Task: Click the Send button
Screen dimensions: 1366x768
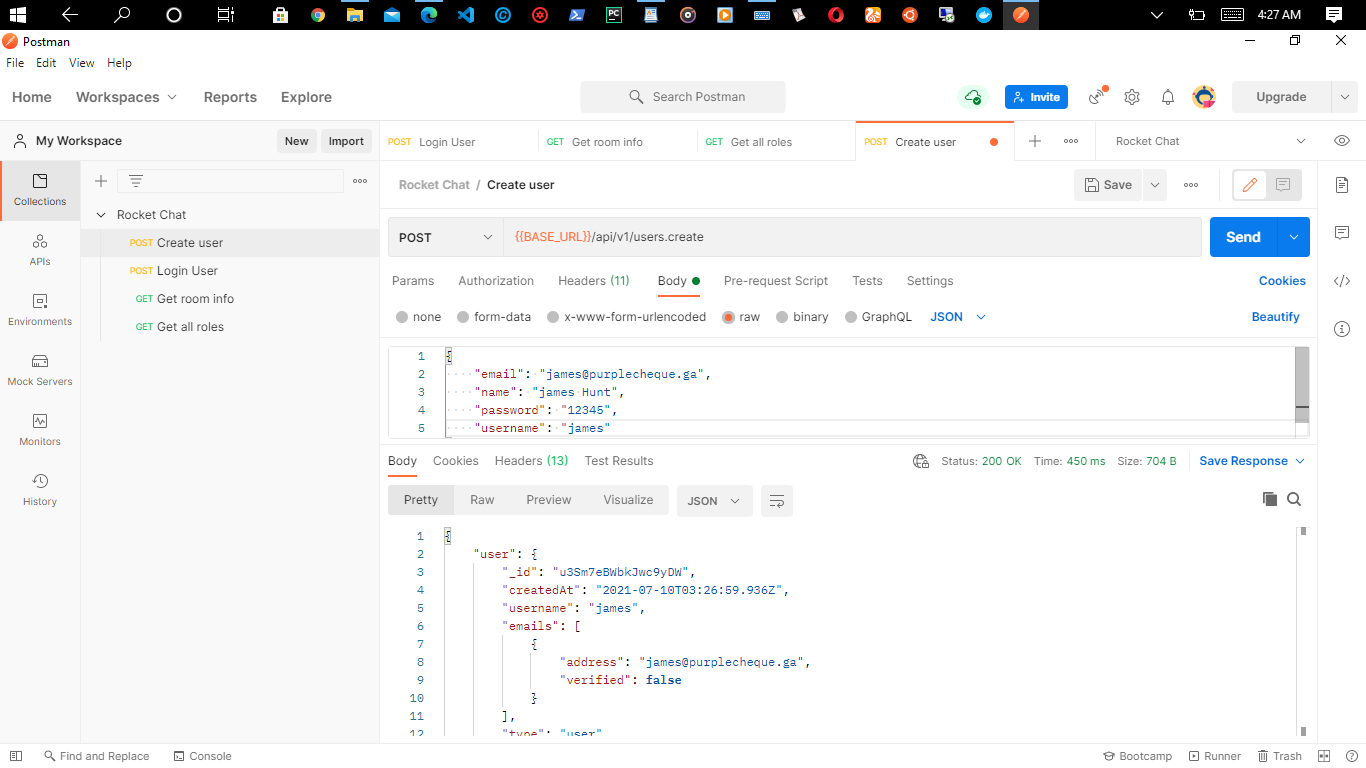Action: click(x=1243, y=236)
